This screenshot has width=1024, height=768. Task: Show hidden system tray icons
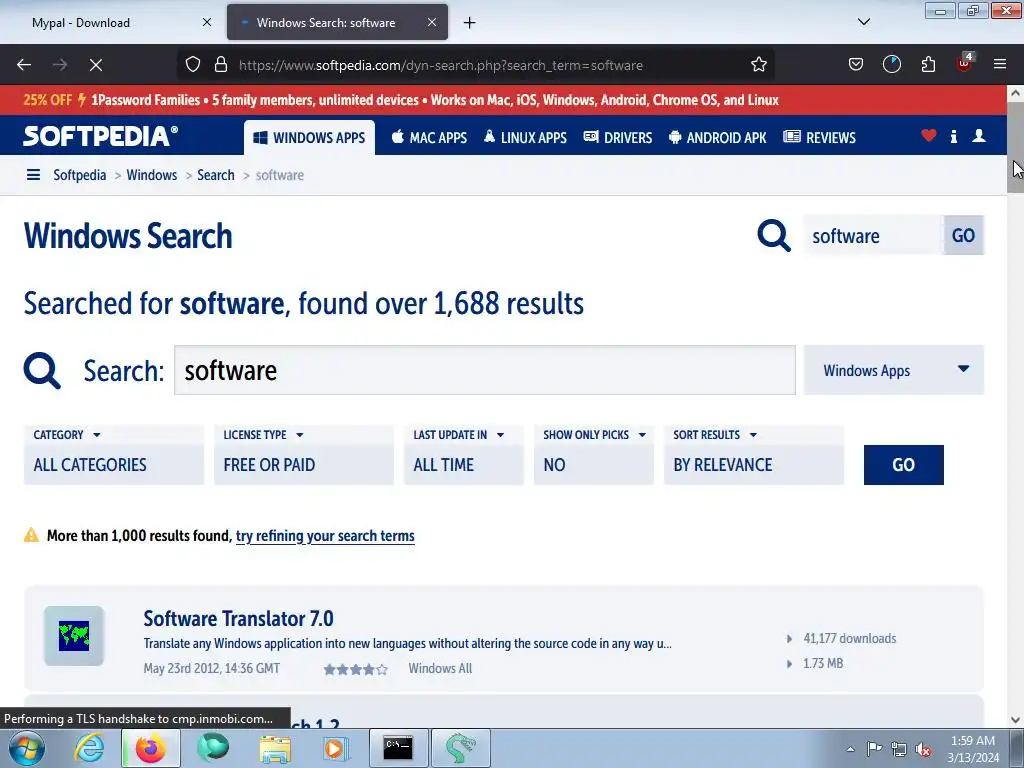click(x=850, y=749)
